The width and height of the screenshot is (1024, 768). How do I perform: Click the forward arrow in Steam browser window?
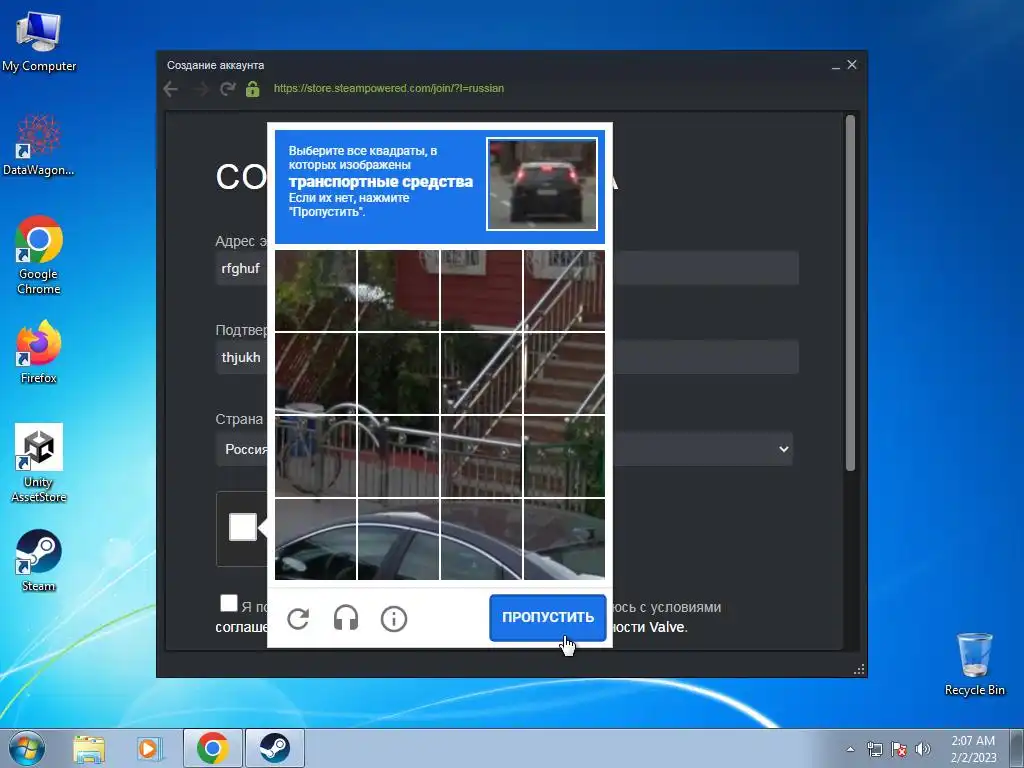[200, 89]
